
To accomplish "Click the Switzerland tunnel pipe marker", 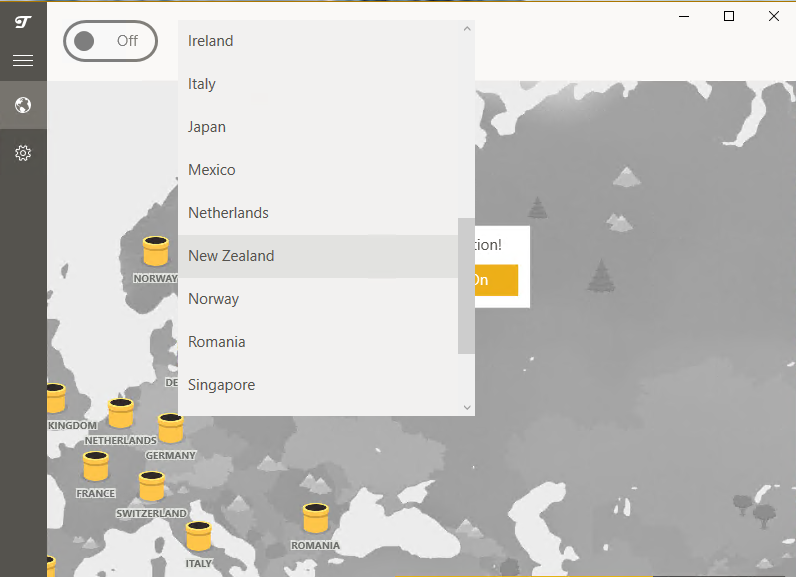I will [152, 486].
